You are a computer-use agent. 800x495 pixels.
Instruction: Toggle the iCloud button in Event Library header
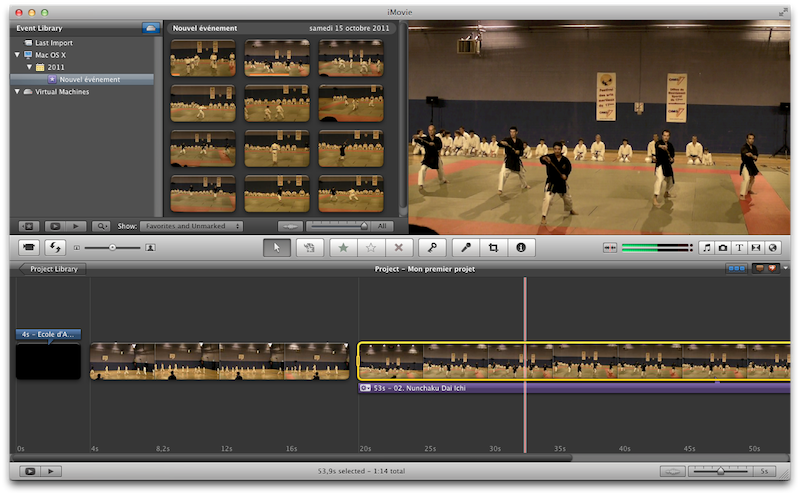point(151,28)
